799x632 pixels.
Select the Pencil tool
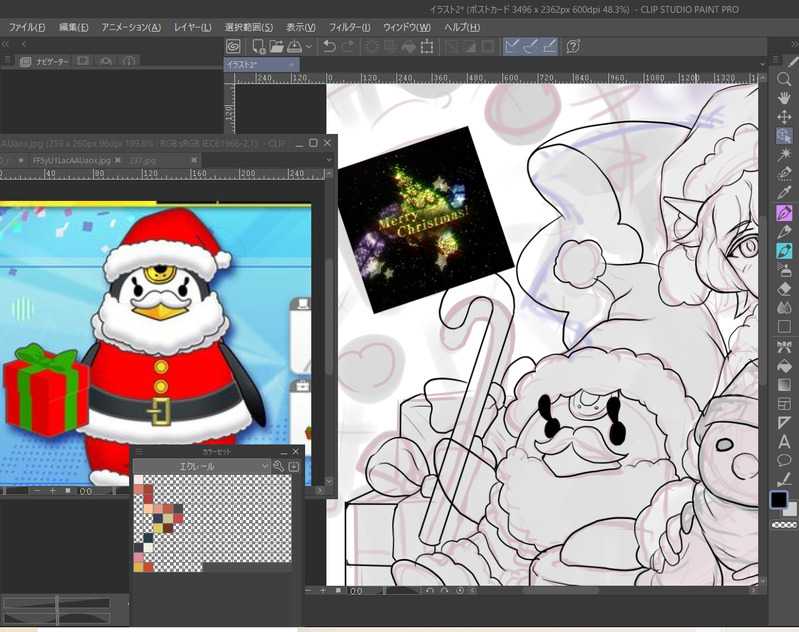[x=784, y=232]
